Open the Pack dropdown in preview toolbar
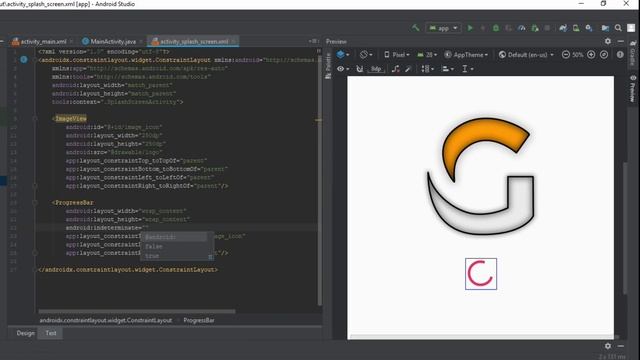Screen dimensions: 640x360 (427, 69)
